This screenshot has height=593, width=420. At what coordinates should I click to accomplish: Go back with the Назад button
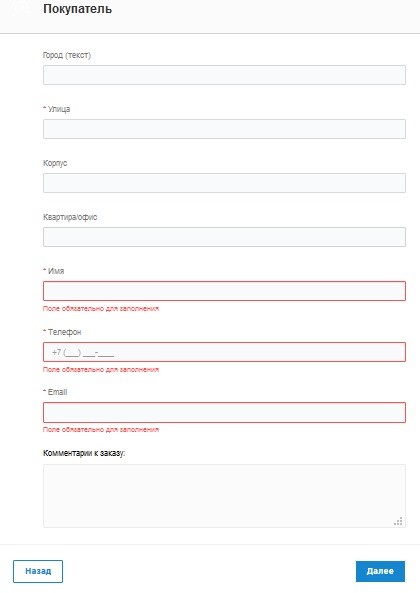(38, 571)
